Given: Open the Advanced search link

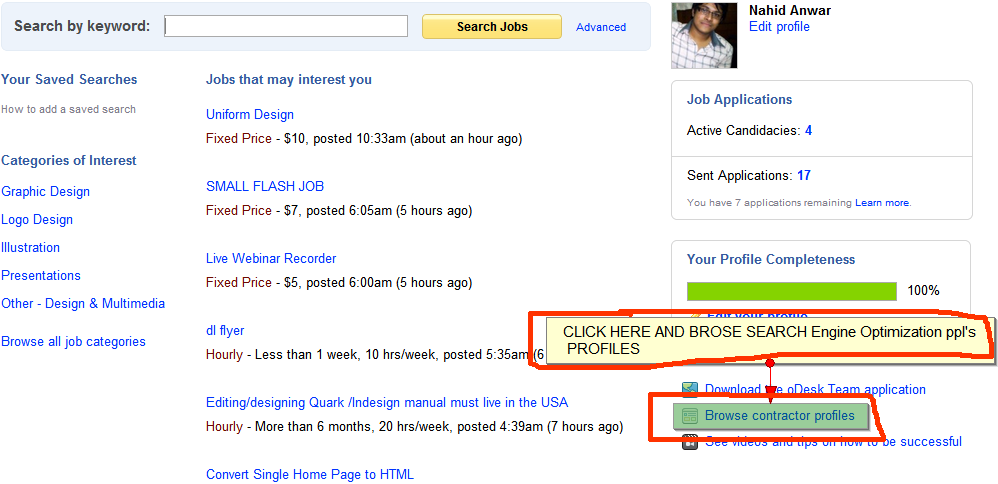Looking at the screenshot, I should coord(601,27).
